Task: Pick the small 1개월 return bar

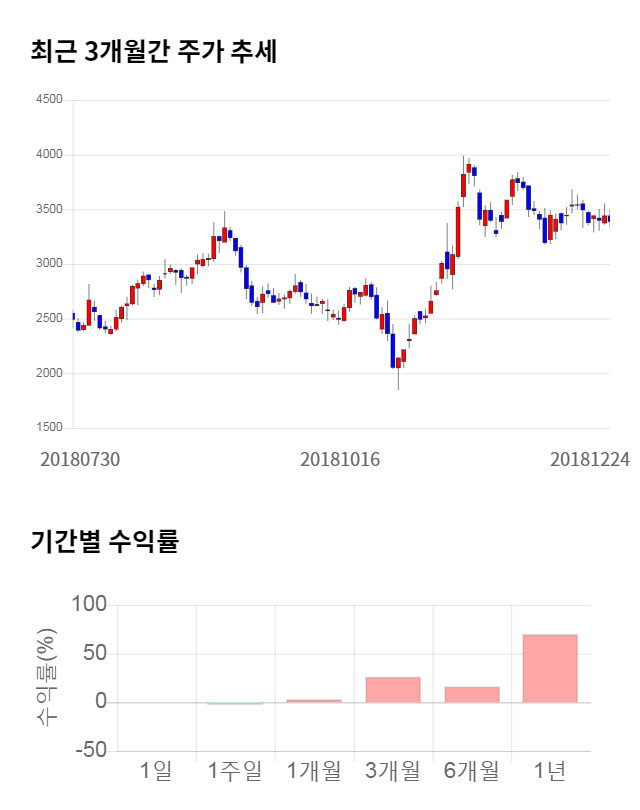Action: click(314, 700)
